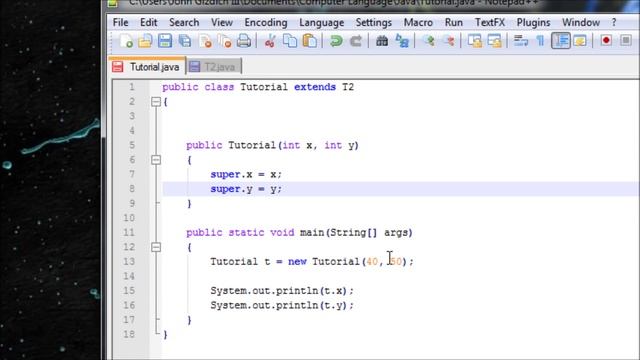
Task: Open the Plugins menu
Action: [x=533, y=22]
